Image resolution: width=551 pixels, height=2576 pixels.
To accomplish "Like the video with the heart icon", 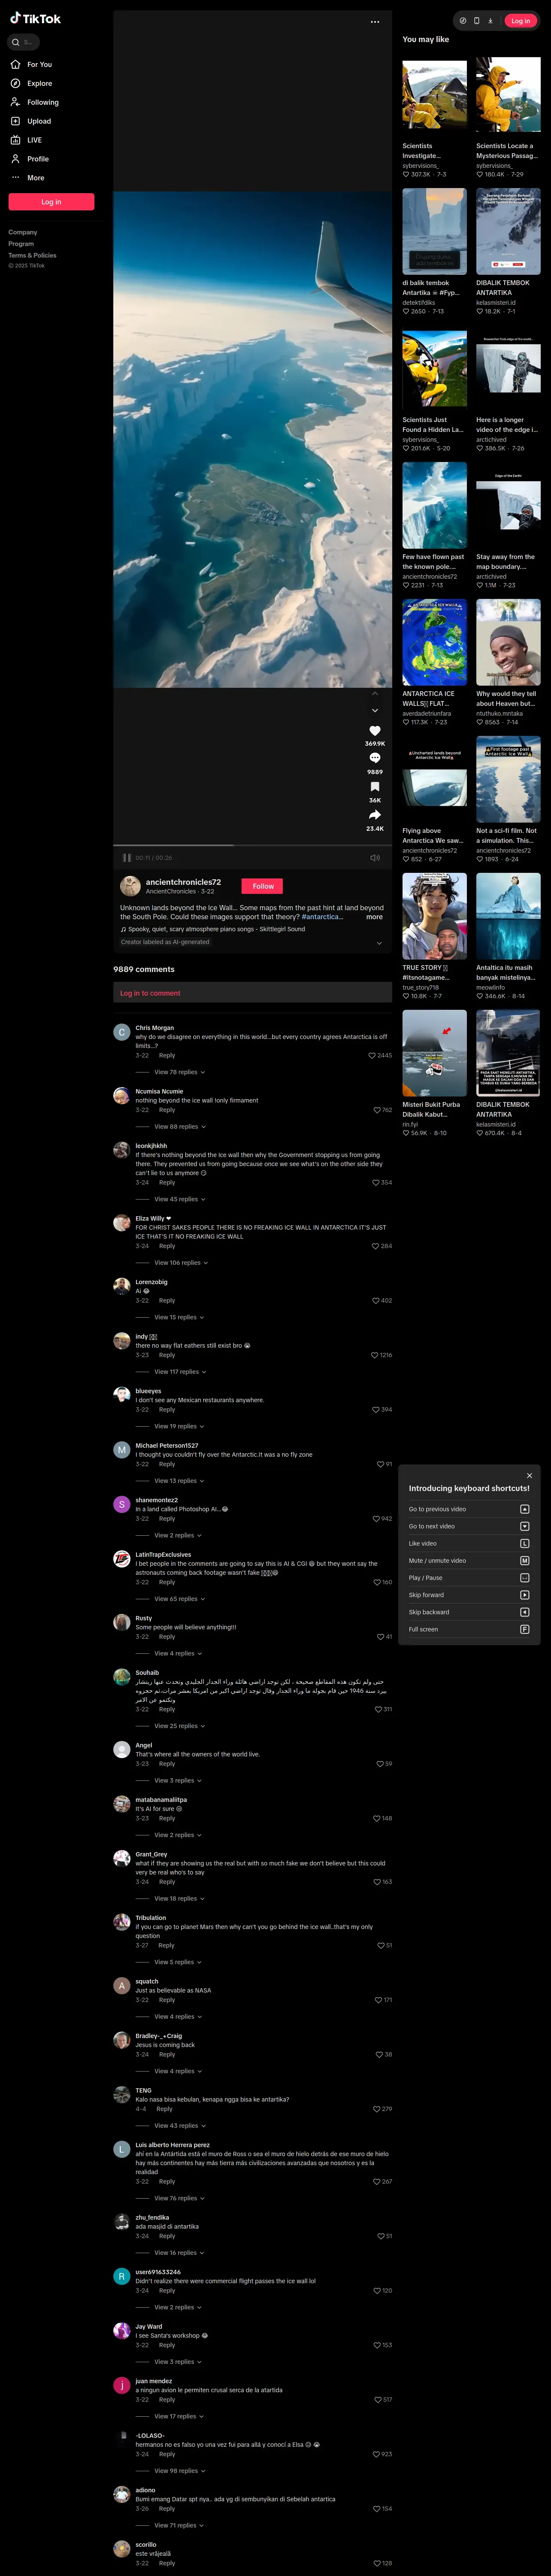I will (374, 731).
